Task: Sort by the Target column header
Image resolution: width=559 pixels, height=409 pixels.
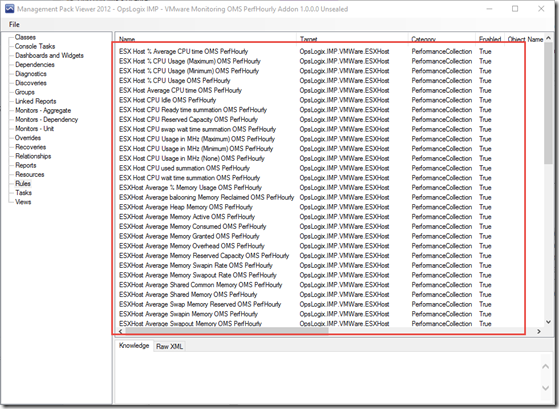Action: point(352,39)
